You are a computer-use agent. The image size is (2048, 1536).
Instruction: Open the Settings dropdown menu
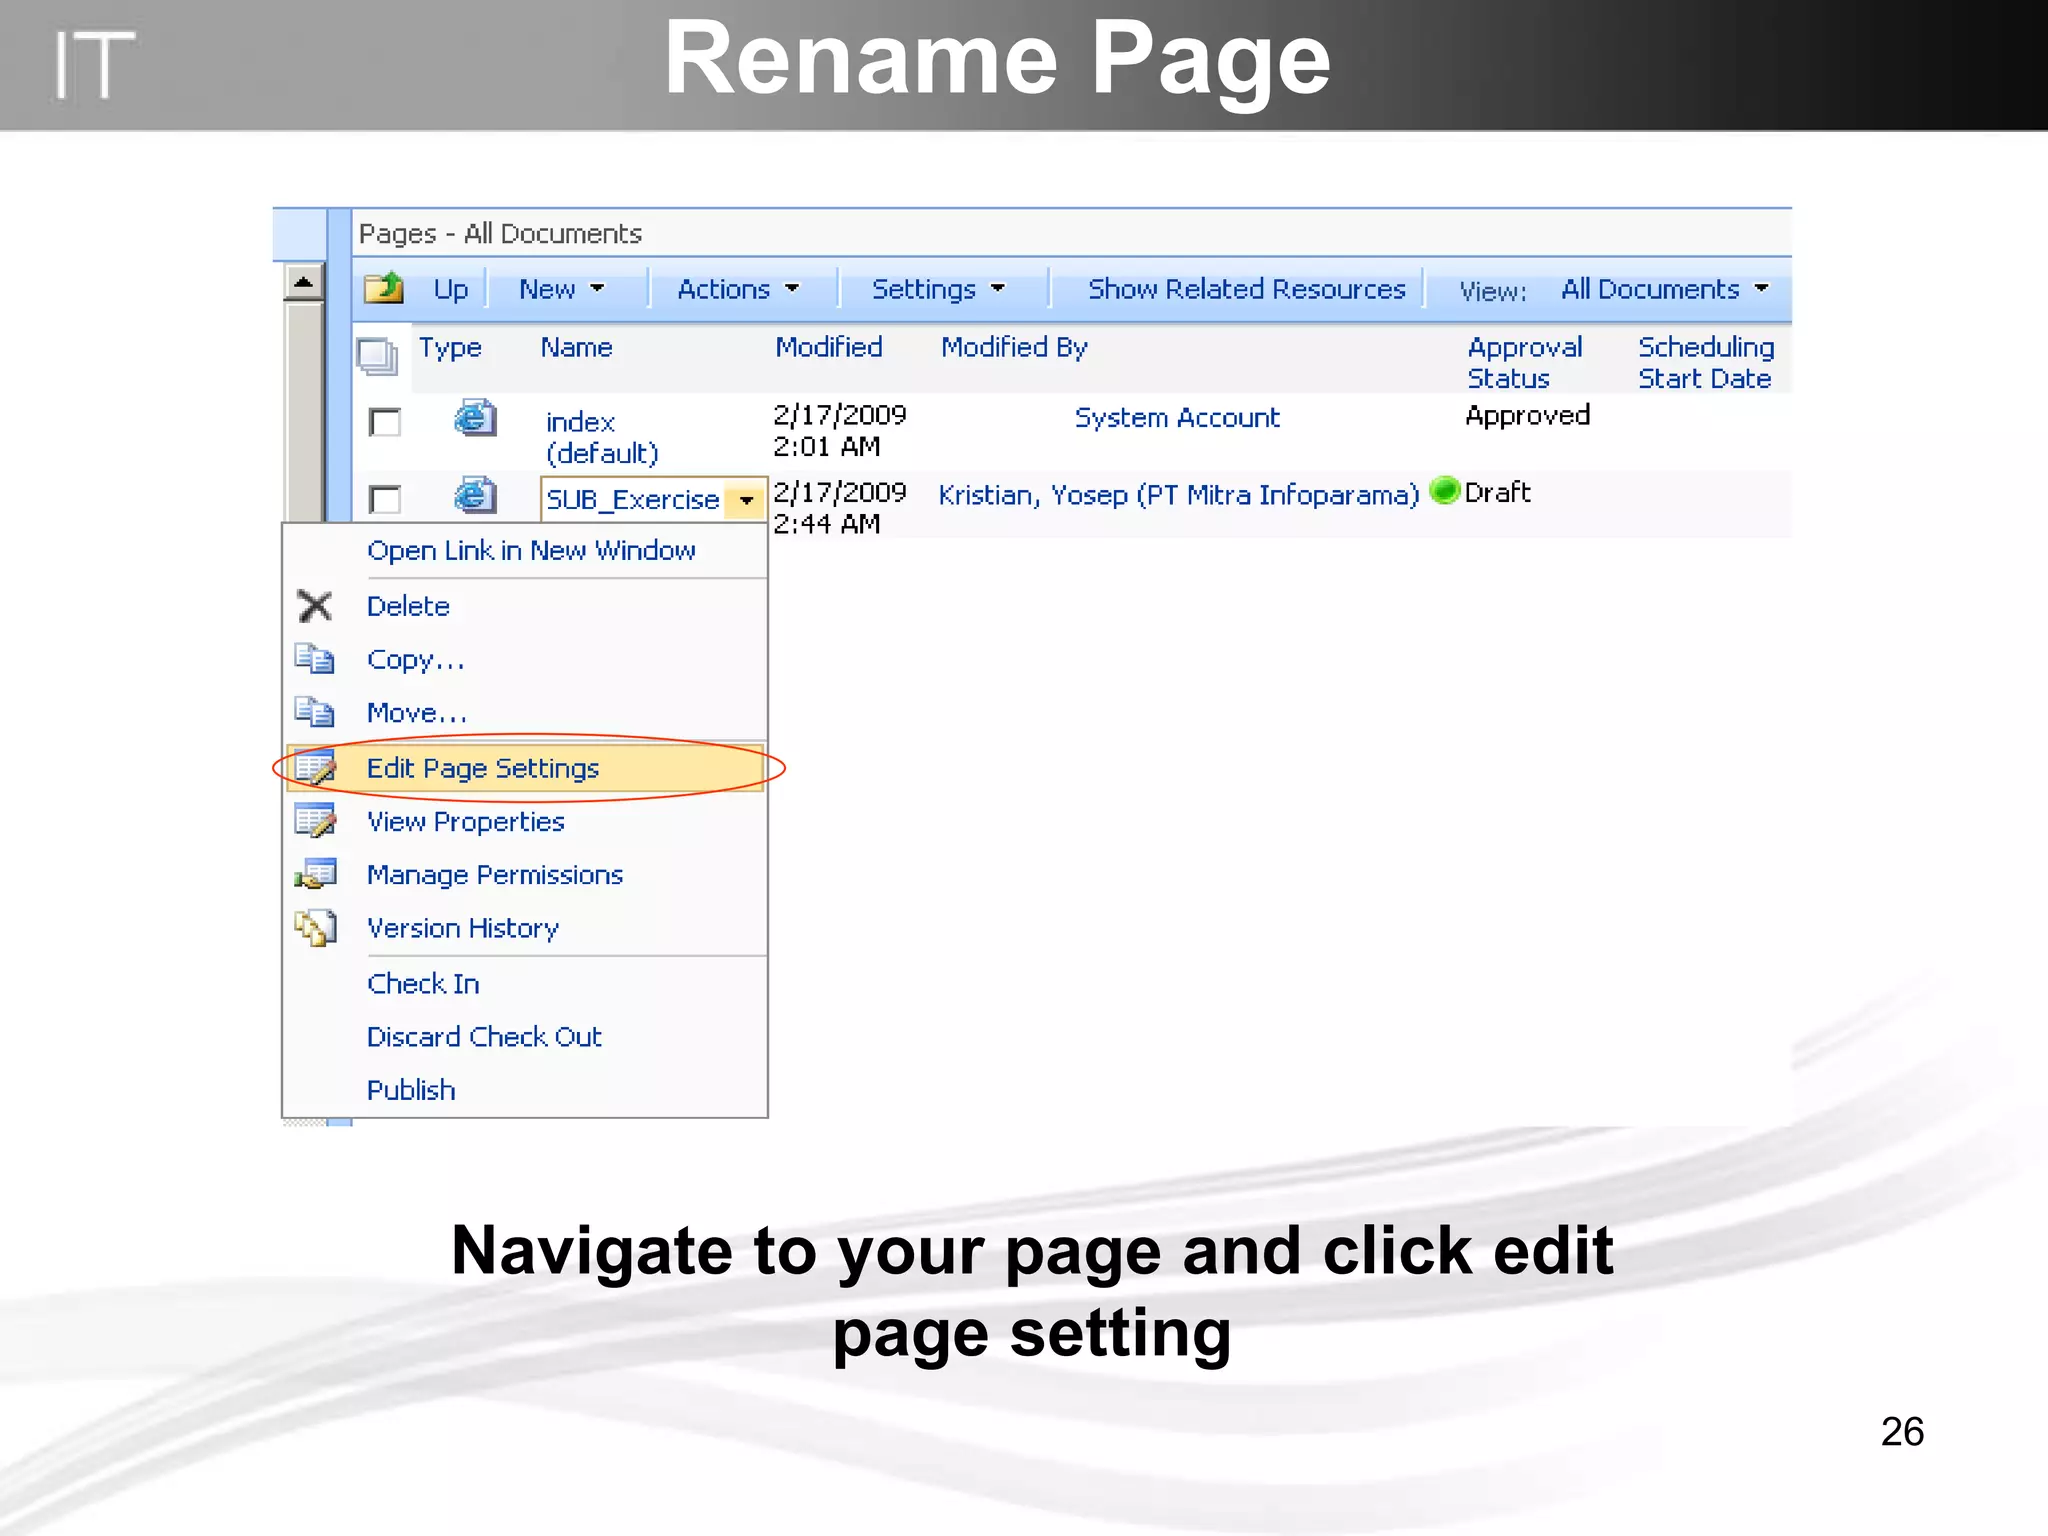click(938, 289)
